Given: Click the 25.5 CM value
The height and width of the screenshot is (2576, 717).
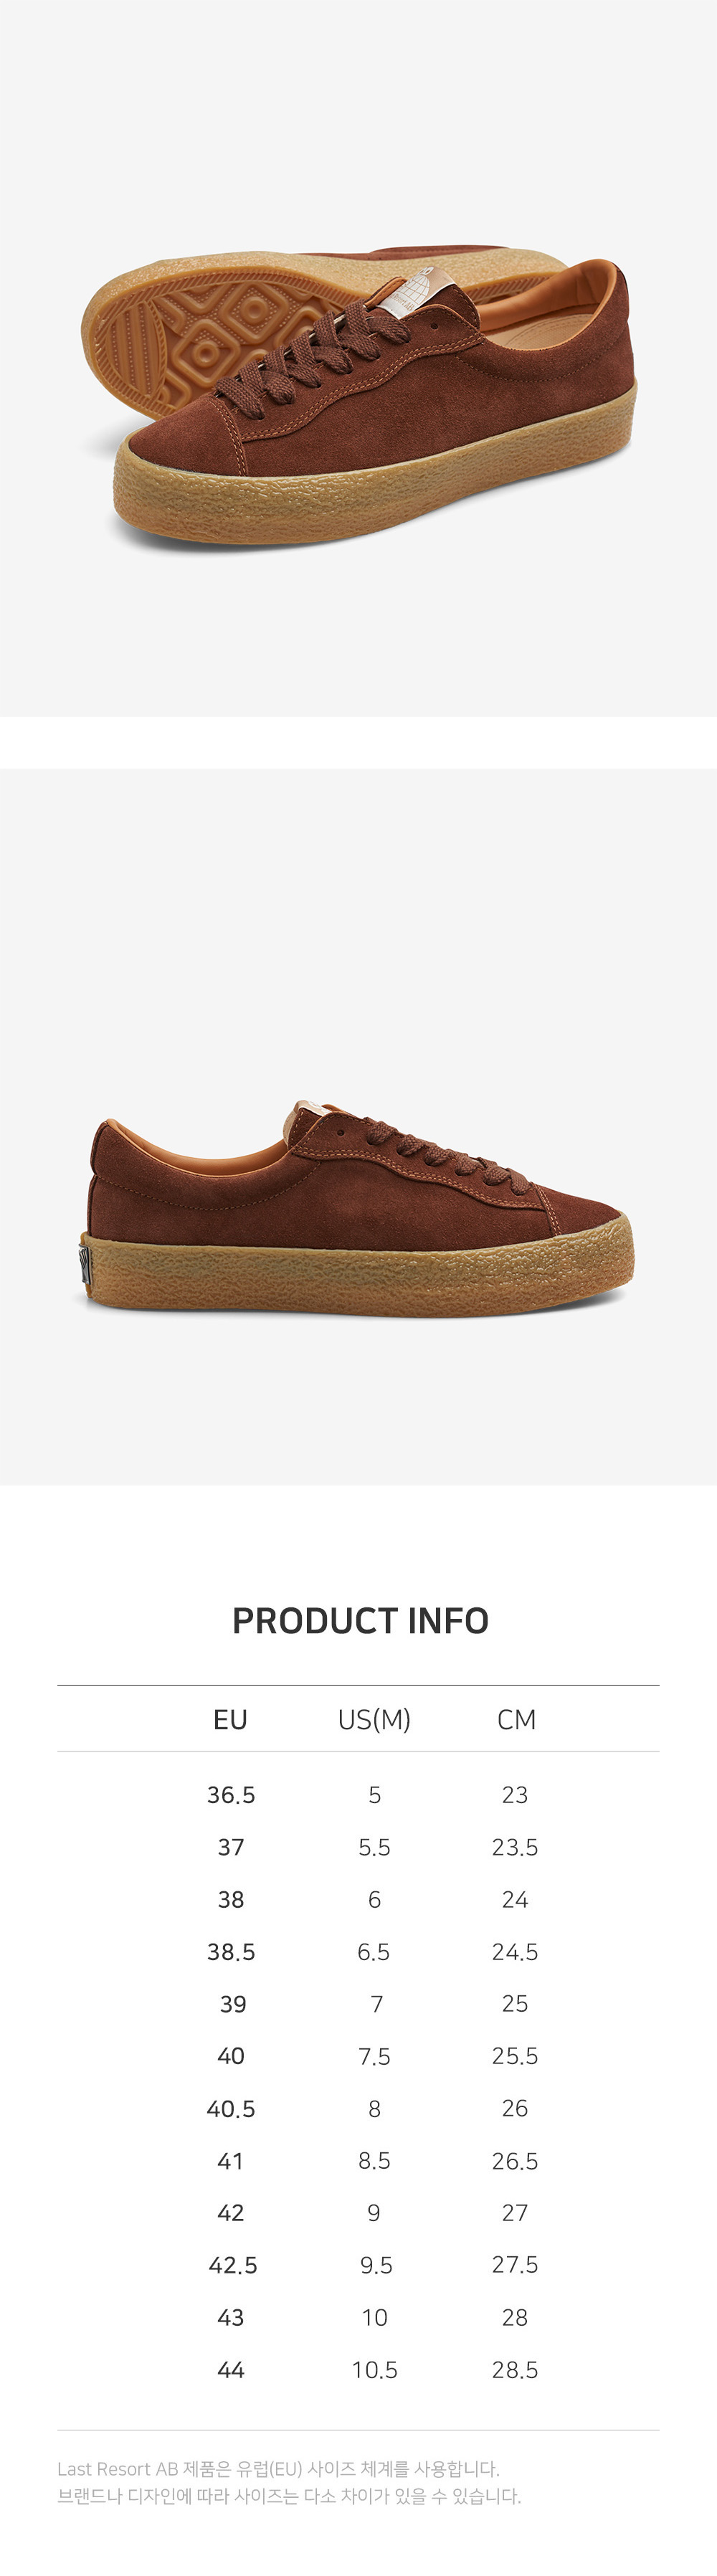Looking at the screenshot, I should [x=515, y=2056].
